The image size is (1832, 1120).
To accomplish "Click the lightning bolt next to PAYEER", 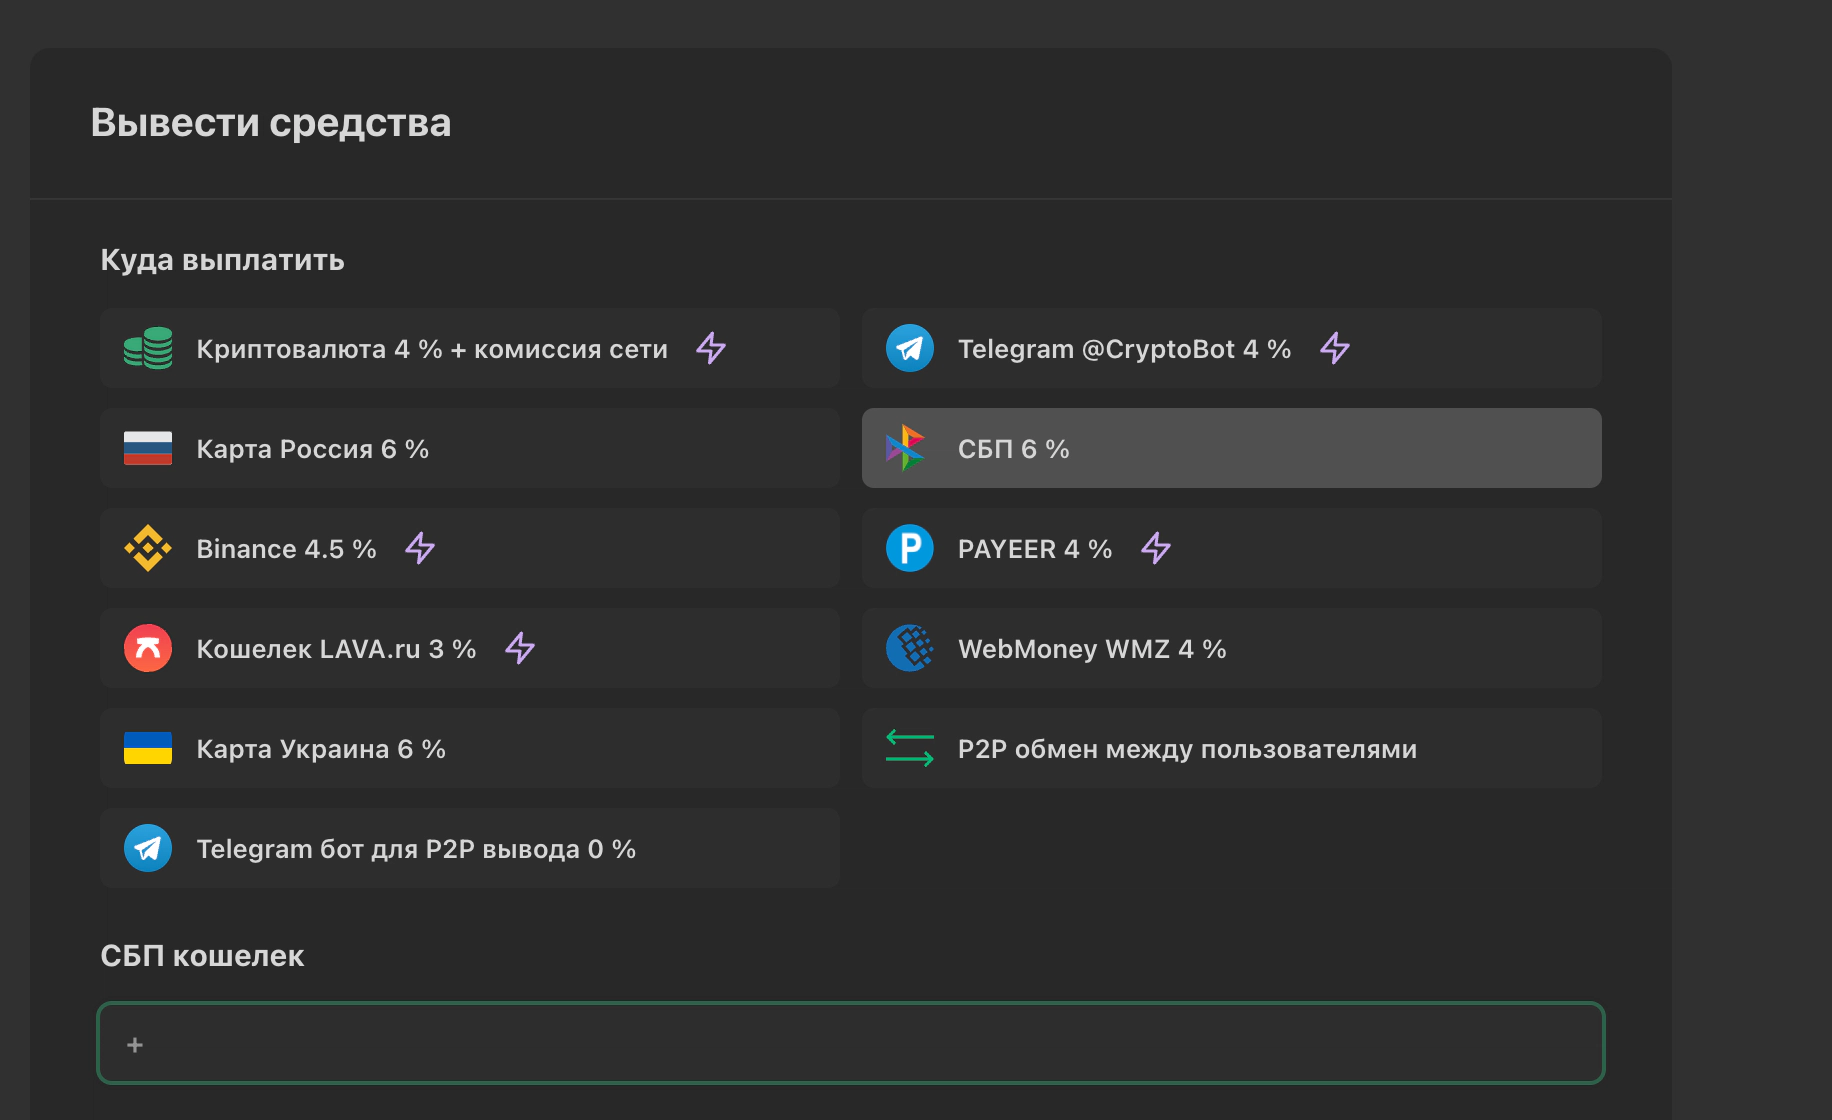I will 1156,548.
